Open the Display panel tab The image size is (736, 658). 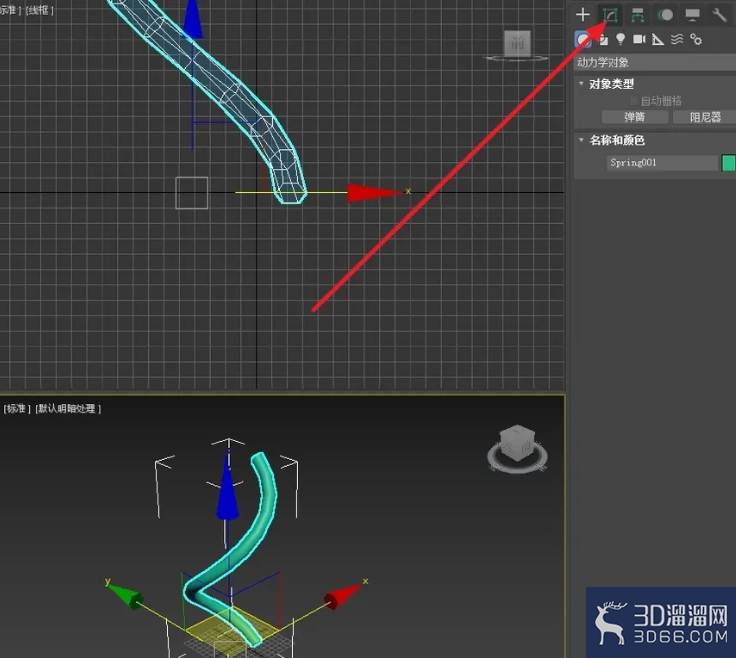click(x=692, y=15)
